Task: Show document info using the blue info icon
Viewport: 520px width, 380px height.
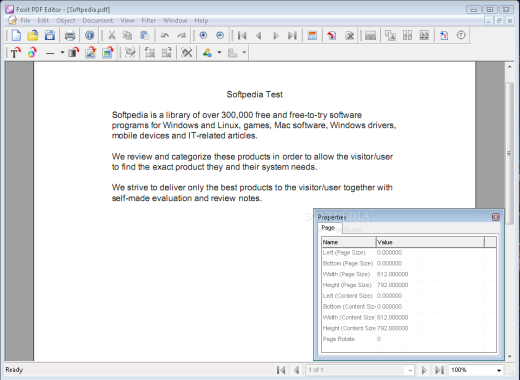Action: [89, 35]
